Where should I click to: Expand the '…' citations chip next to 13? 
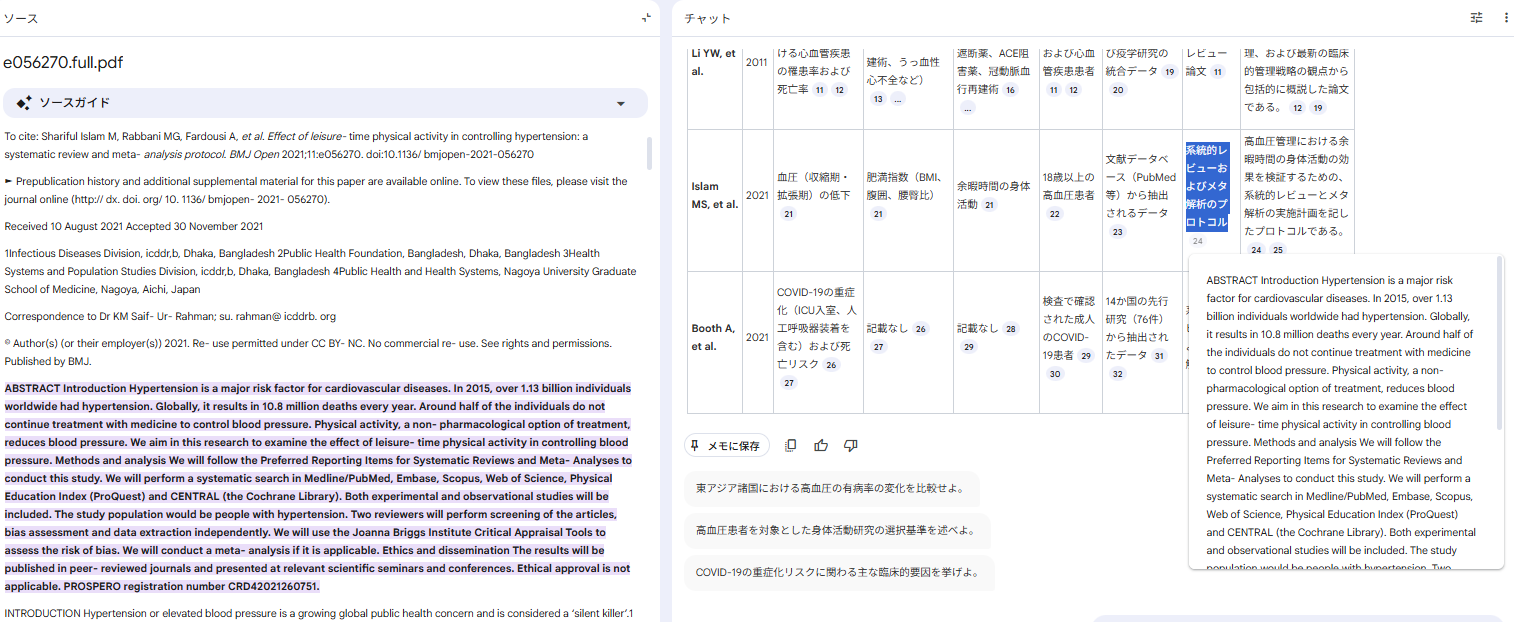898,99
